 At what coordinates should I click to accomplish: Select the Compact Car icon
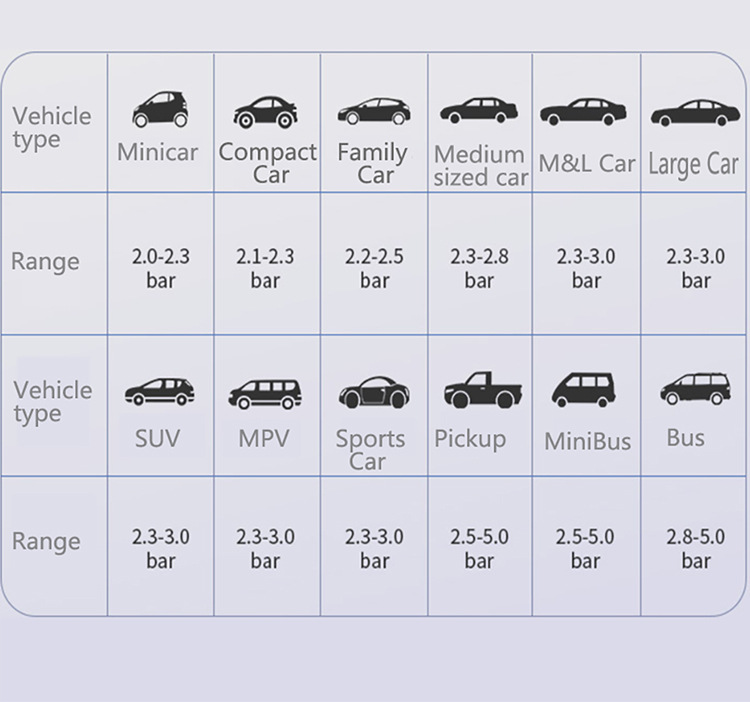(264, 111)
